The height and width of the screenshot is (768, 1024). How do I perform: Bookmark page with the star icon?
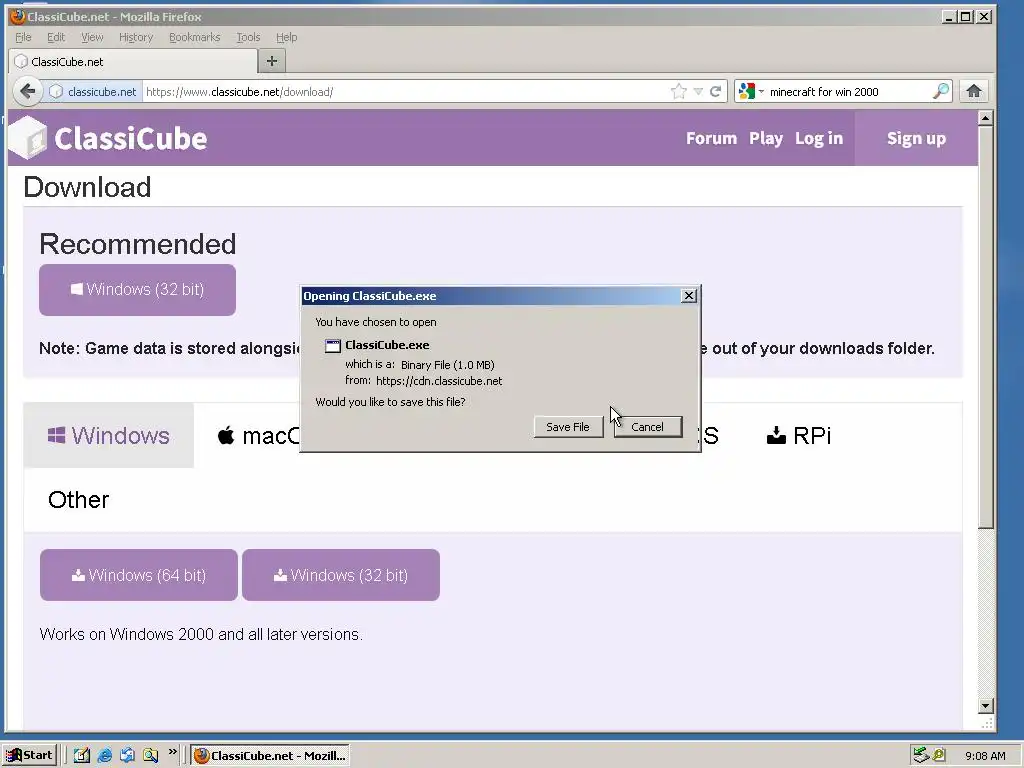[679, 91]
